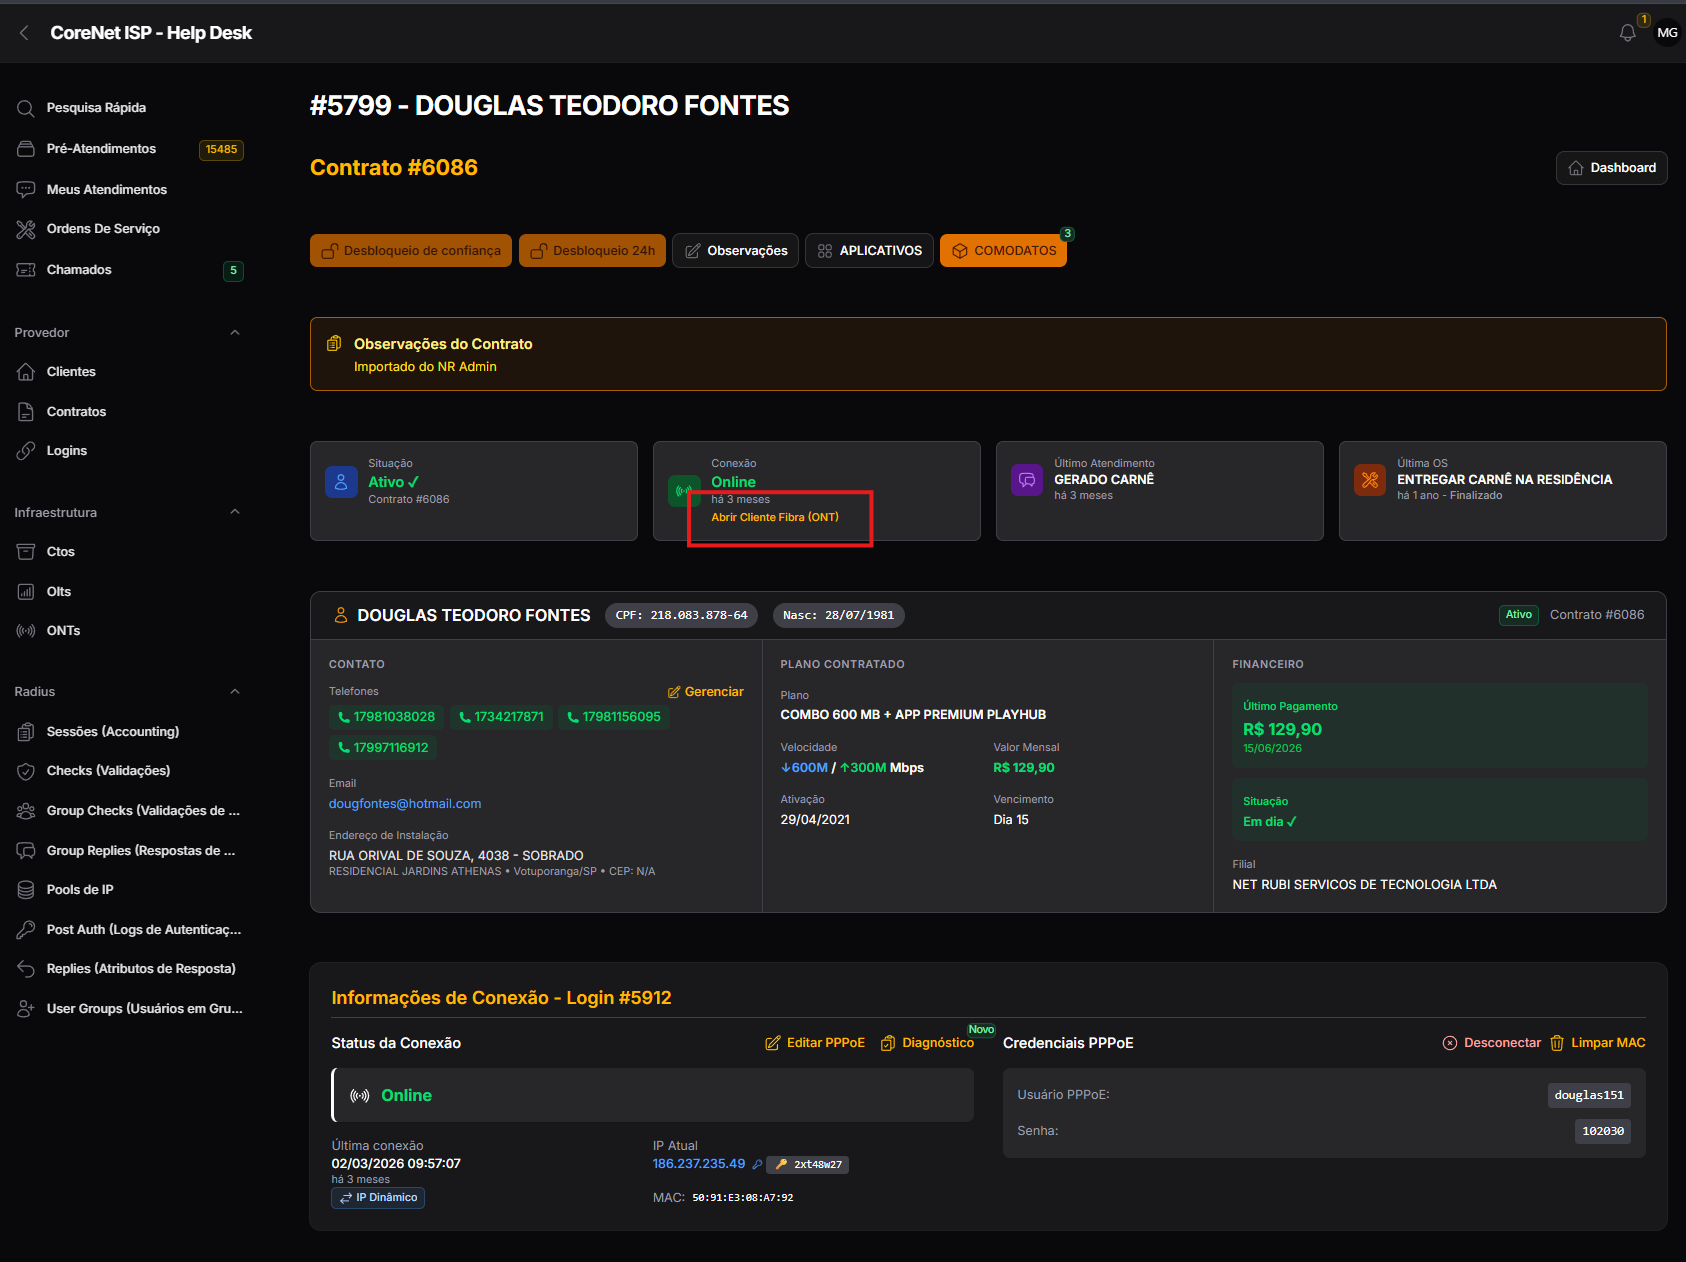Click the User Groups add-user icon
The height and width of the screenshot is (1262, 1686).
point(26,1009)
